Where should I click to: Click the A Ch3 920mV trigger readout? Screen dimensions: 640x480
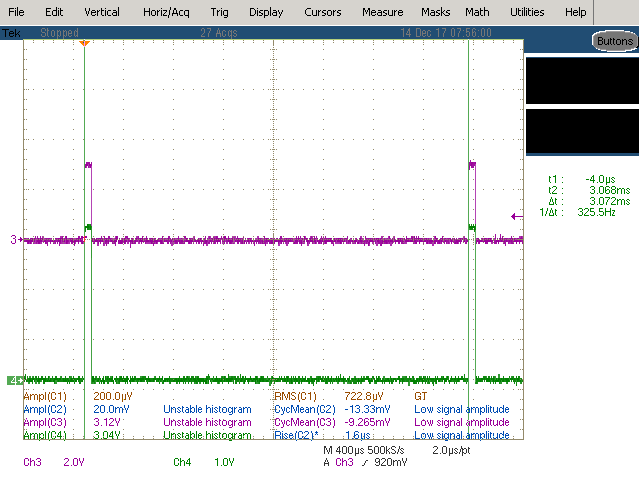365,462
